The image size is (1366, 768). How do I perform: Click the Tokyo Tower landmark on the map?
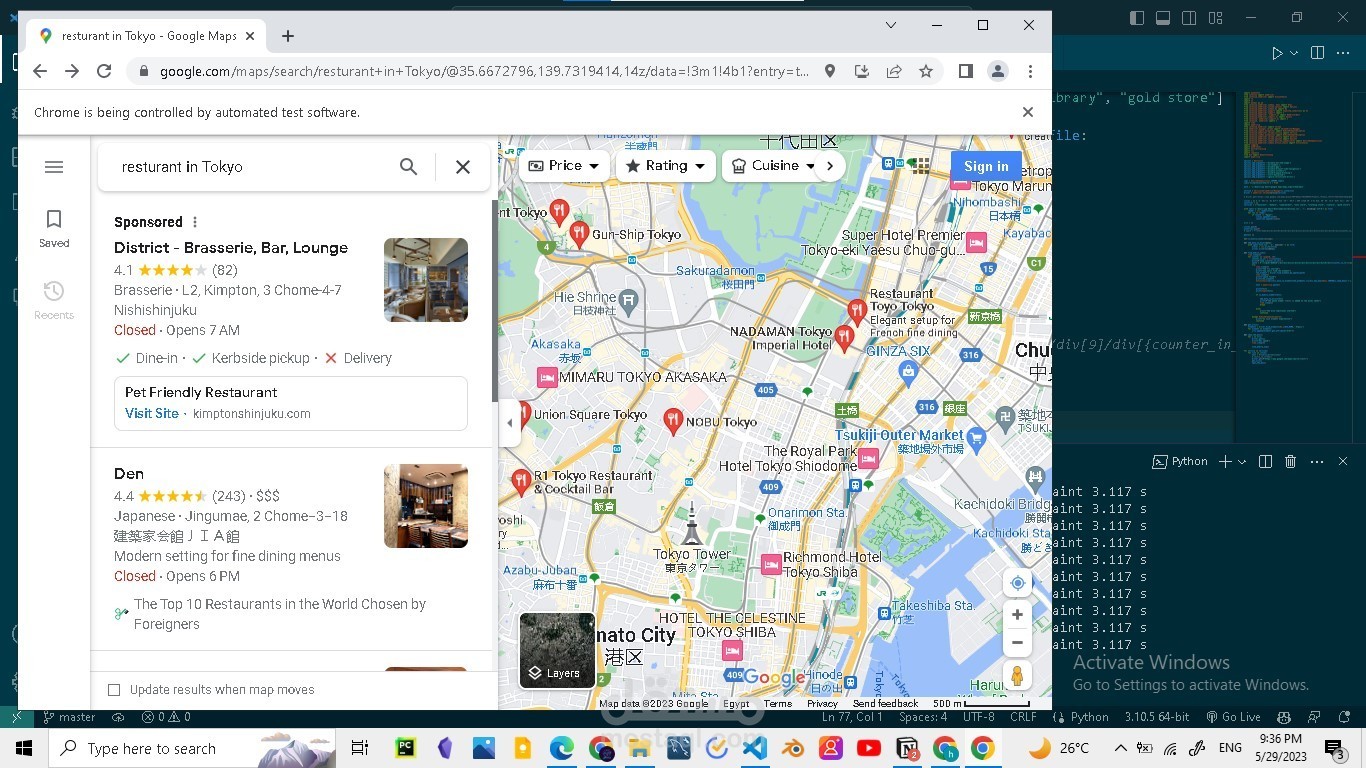[691, 522]
